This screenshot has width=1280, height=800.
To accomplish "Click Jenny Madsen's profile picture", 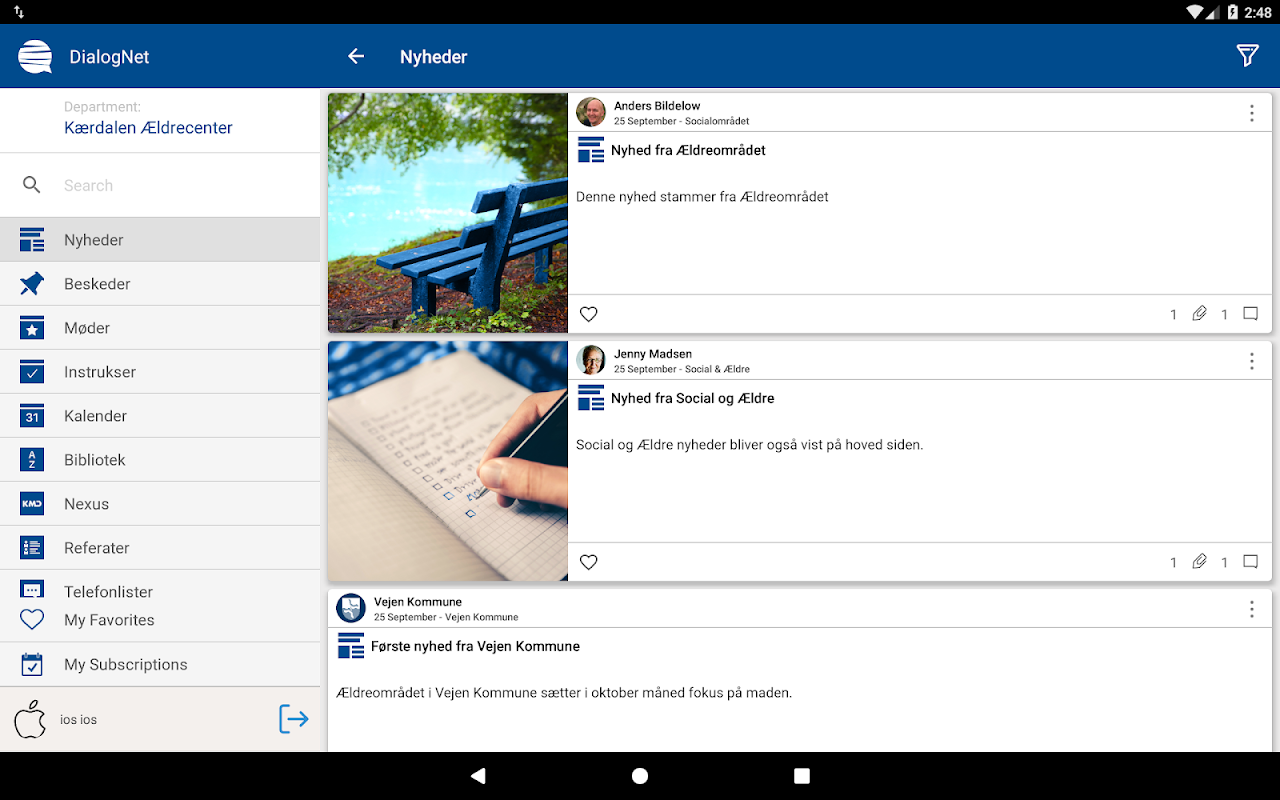I will pos(591,360).
